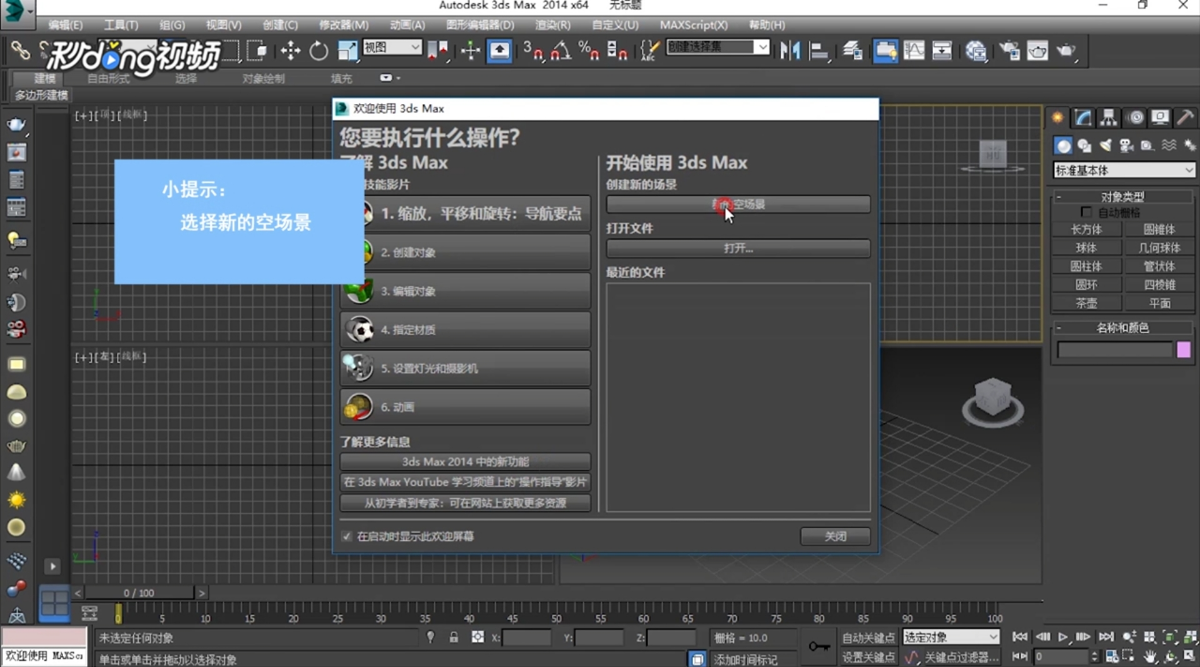This screenshot has width=1200, height=667.
Task: Click the Select and Rotate tool
Action: point(318,50)
